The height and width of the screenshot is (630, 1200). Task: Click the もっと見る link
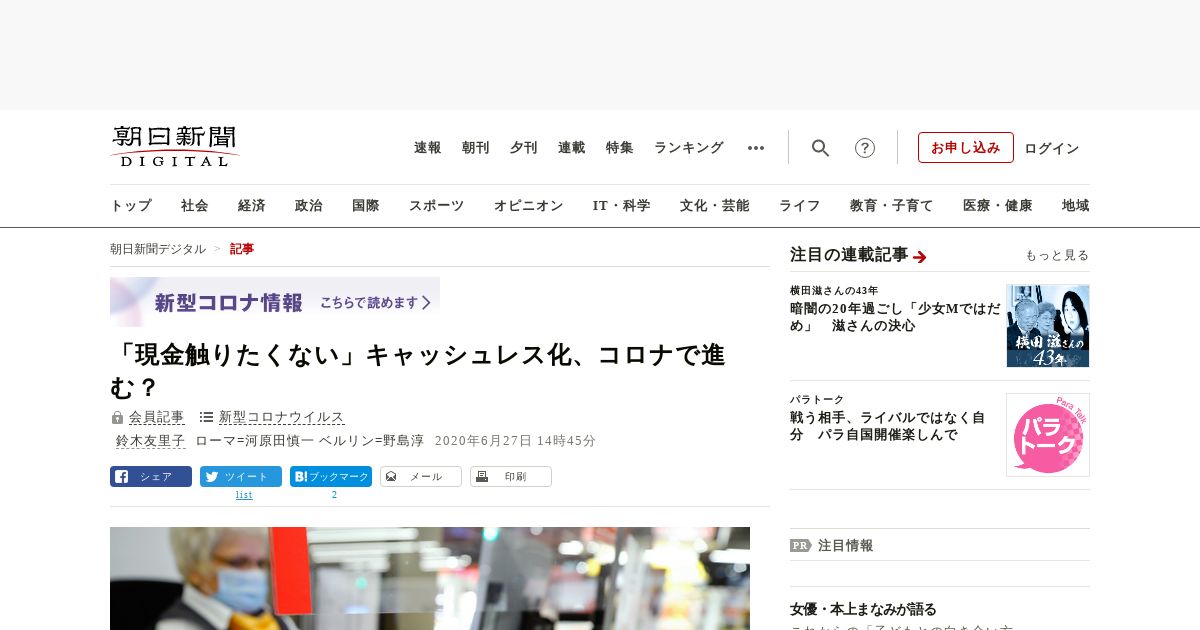point(1057,255)
